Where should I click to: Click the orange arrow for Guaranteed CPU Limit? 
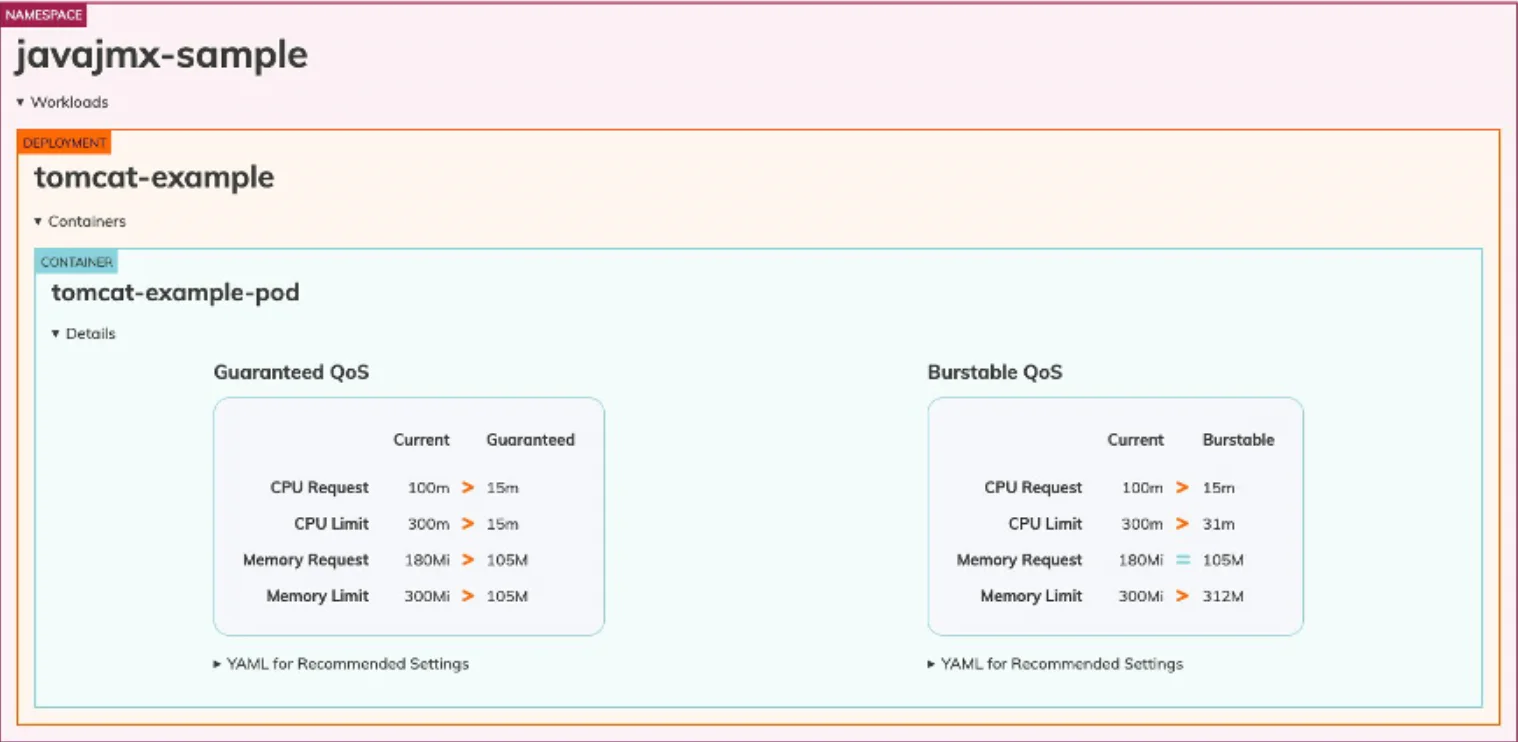point(467,524)
